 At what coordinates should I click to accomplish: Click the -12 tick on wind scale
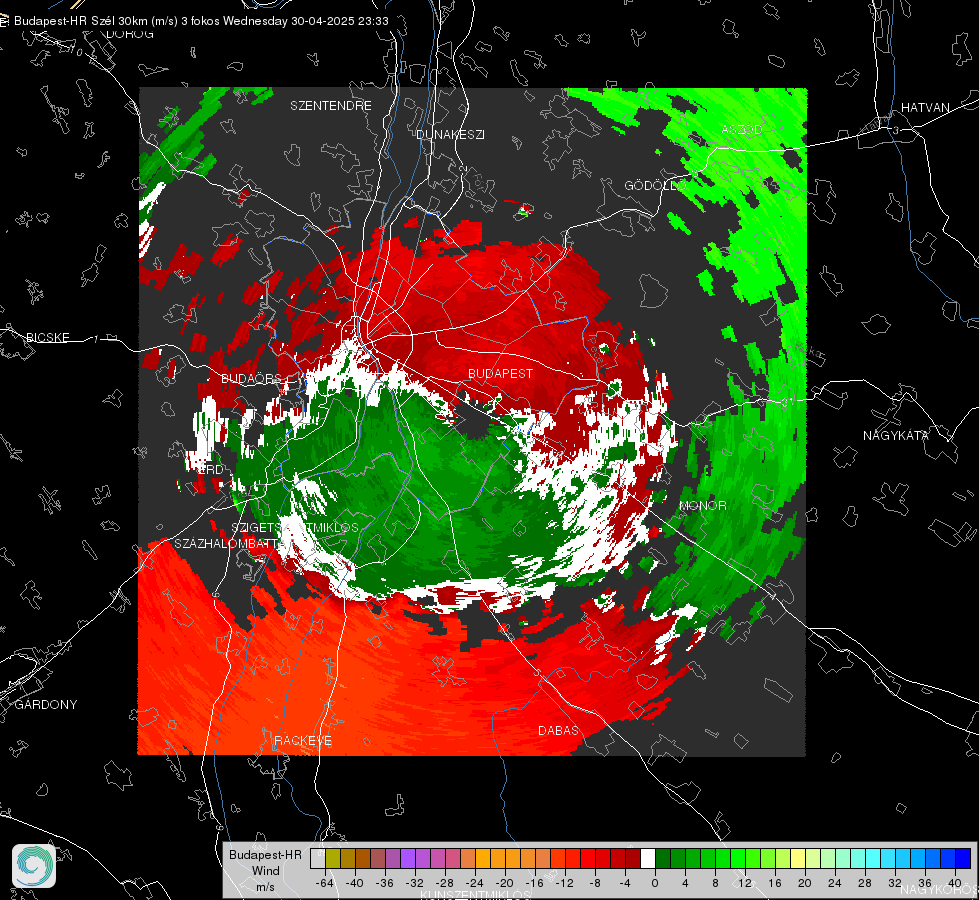565,883
